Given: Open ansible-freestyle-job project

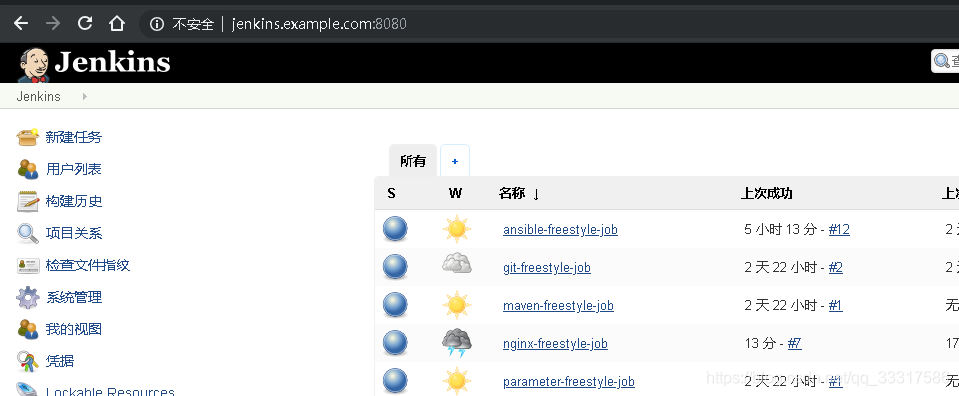Looking at the screenshot, I should 560,230.
